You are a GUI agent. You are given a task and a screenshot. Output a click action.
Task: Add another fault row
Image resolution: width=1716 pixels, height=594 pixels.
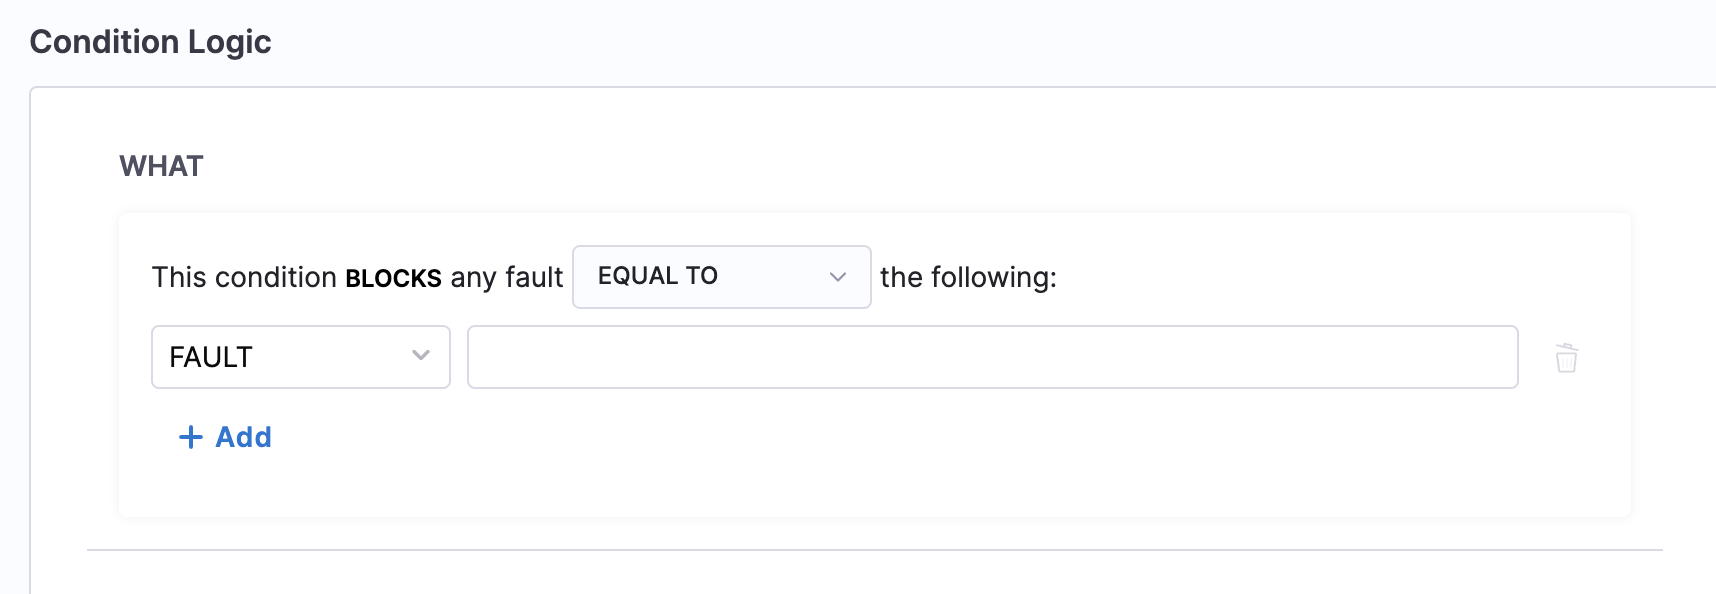(x=225, y=437)
